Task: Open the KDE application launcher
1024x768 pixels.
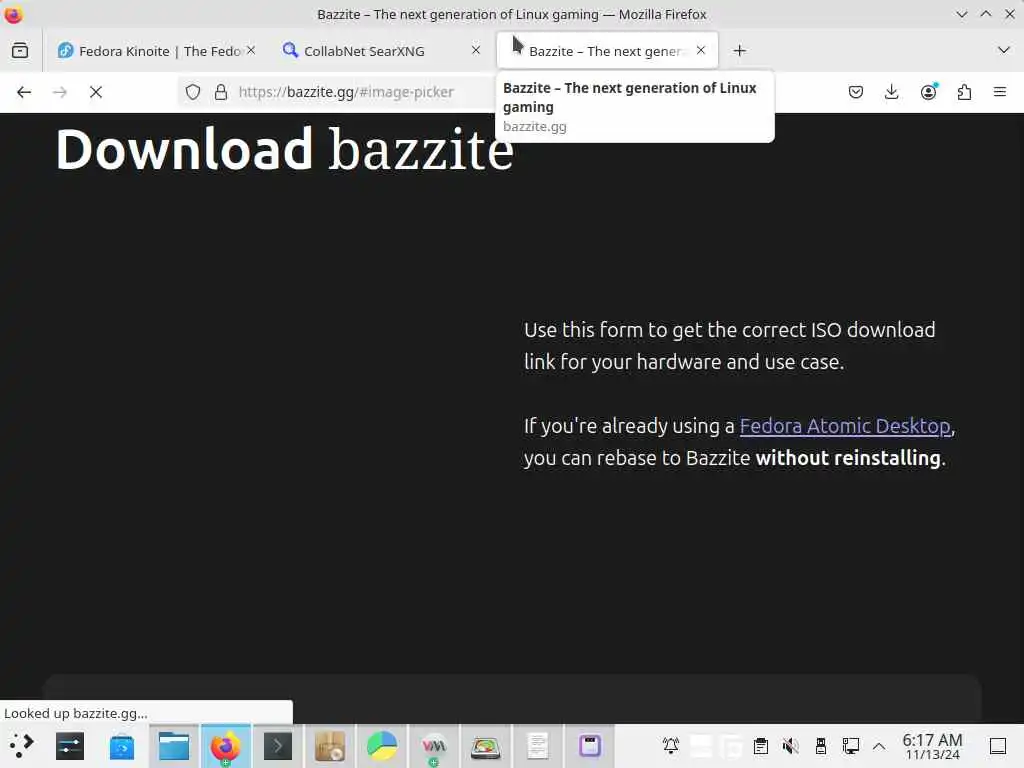Action: tap(21, 746)
